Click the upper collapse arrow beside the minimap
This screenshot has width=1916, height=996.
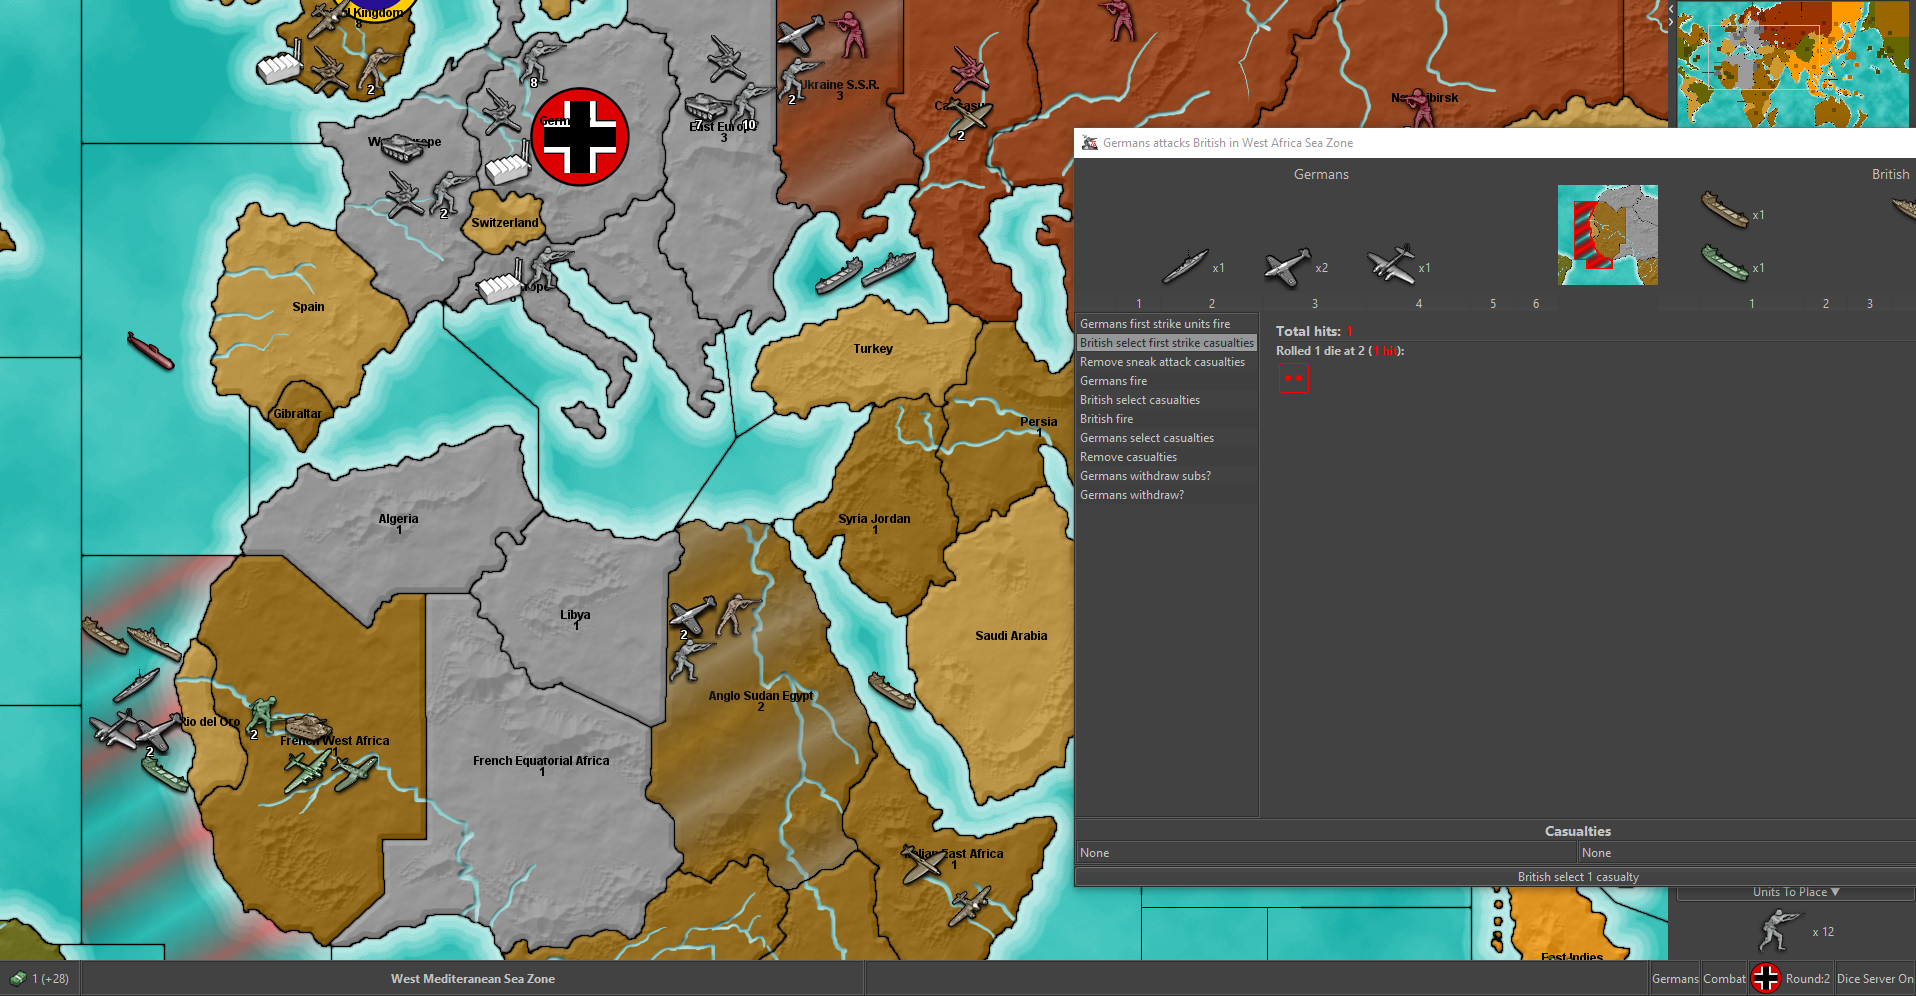click(1671, 9)
